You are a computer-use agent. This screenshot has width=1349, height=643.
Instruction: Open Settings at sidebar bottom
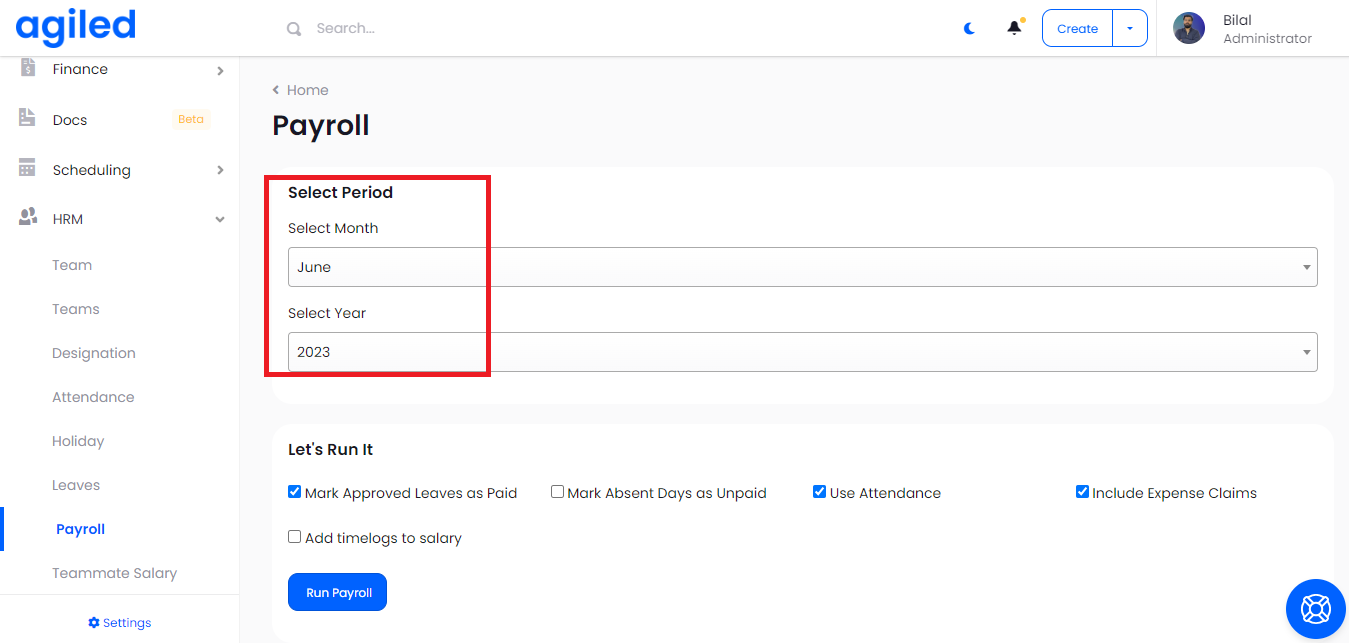click(120, 623)
